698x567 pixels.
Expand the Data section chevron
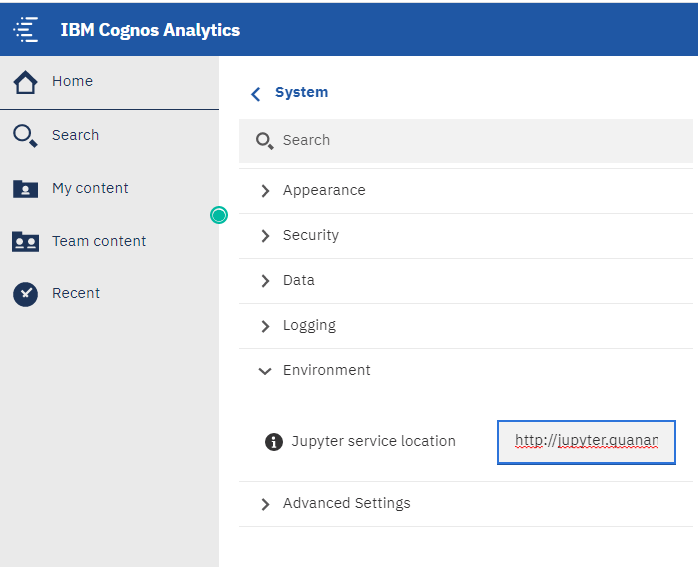[265, 281]
